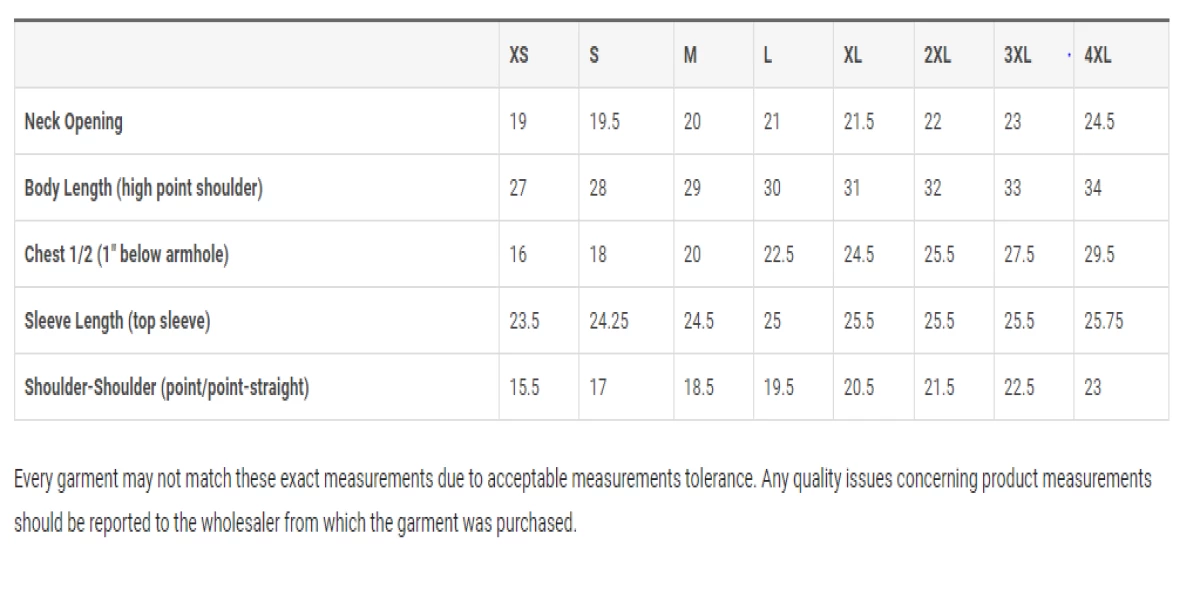Click the Neck Opening value for 4XL
The width and height of the screenshot is (1200, 600).
click(x=1099, y=122)
